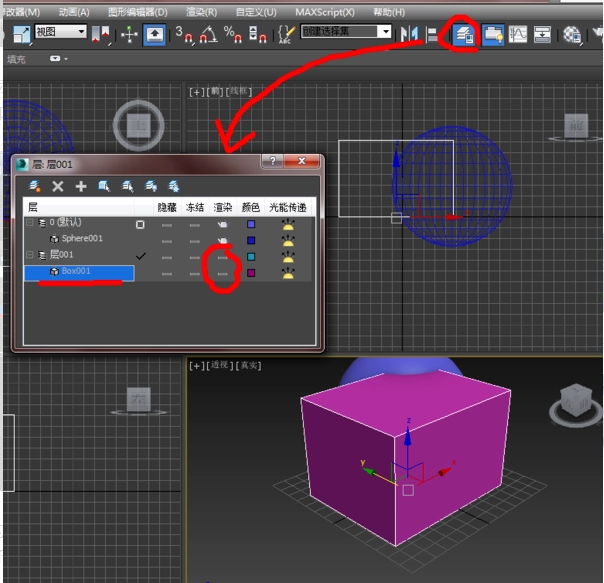The width and height of the screenshot is (604, 583).
Task: Open the 图形编辑器(D) menu
Action: click(x=138, y=12)
